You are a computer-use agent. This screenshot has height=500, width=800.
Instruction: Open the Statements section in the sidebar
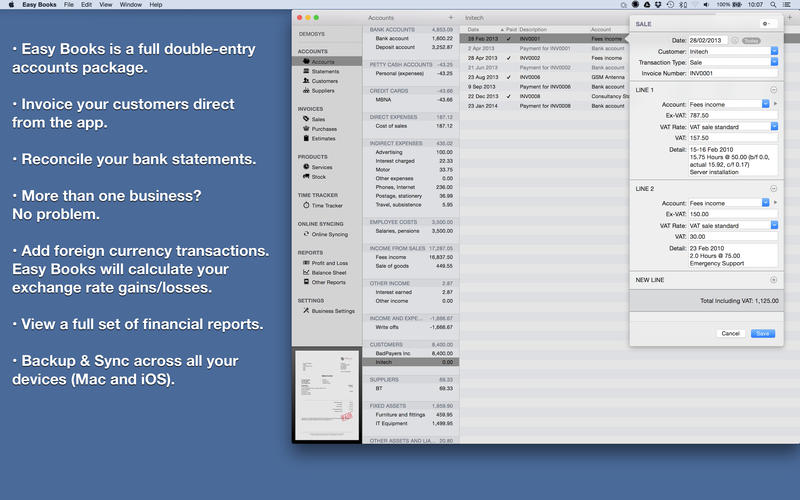tap(324, 71)
